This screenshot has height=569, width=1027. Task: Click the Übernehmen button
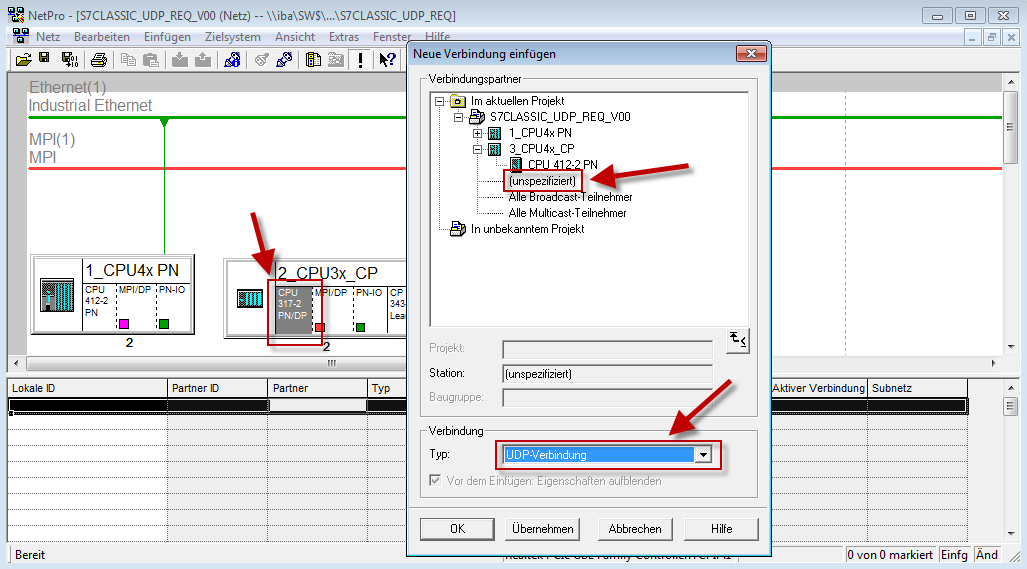point(542,528)
